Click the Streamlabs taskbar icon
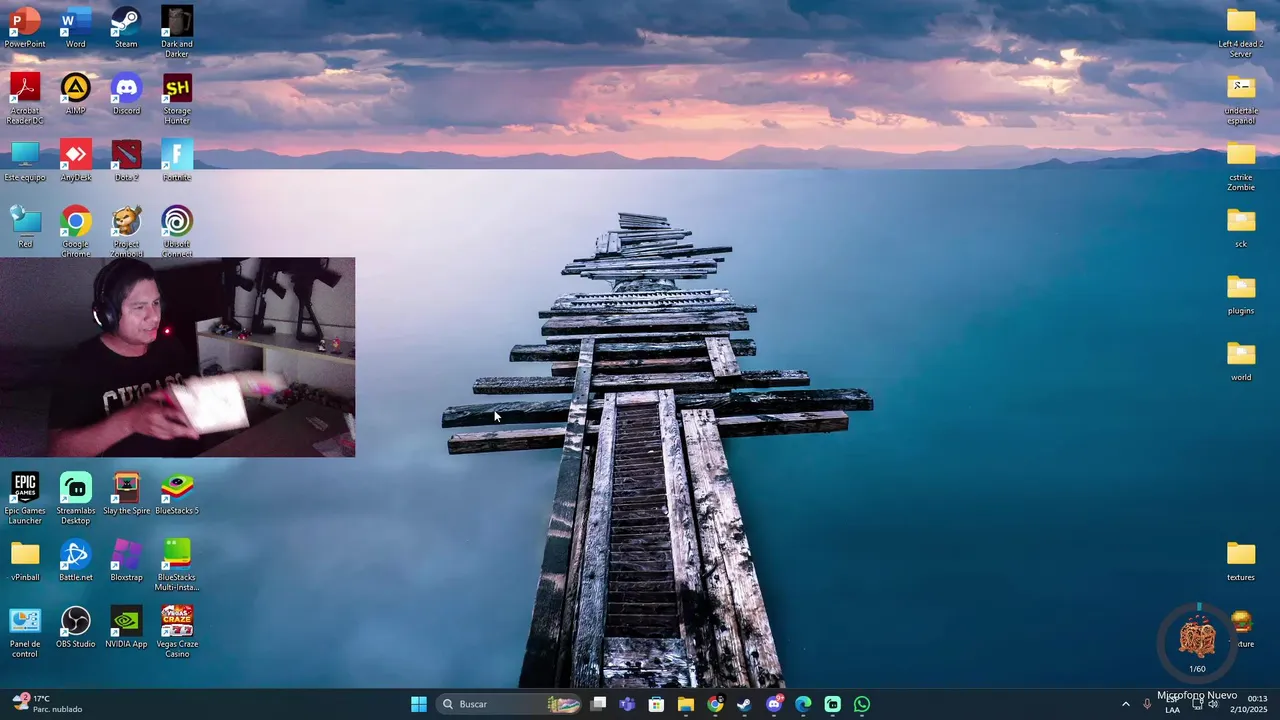The width and height of the screenshot is (1280, 720). tap(832, 704)
